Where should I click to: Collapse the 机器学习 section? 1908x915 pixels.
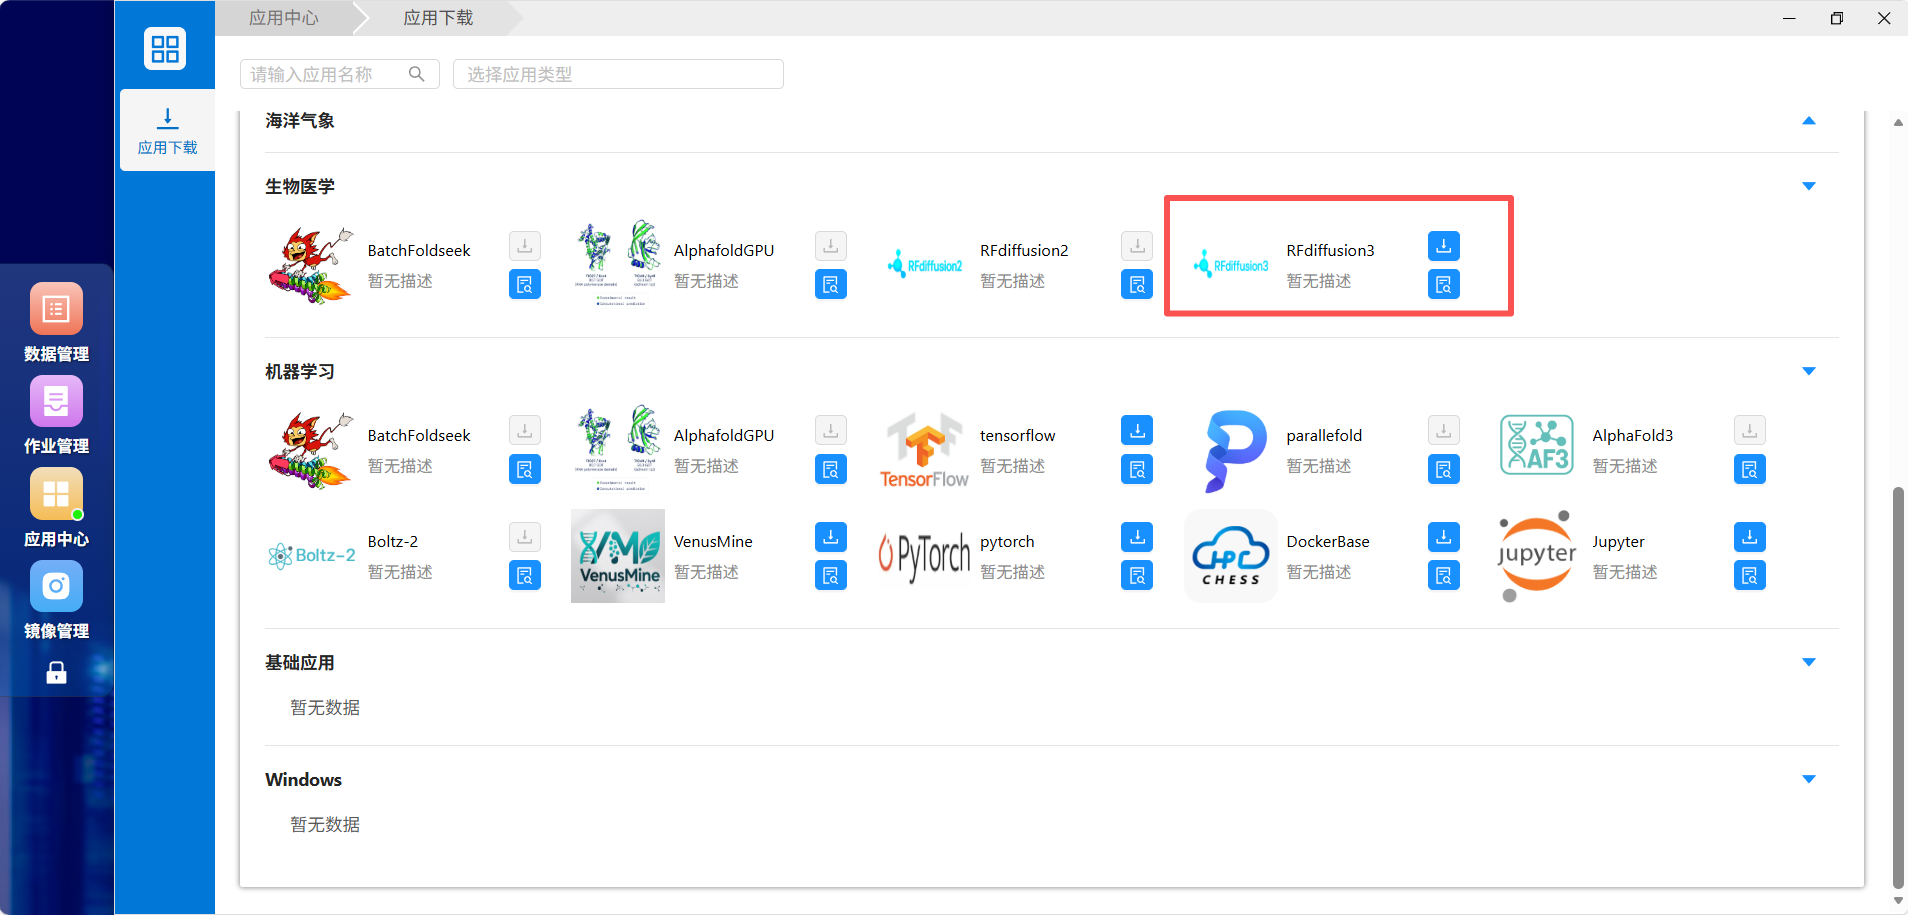point(1808,371)
